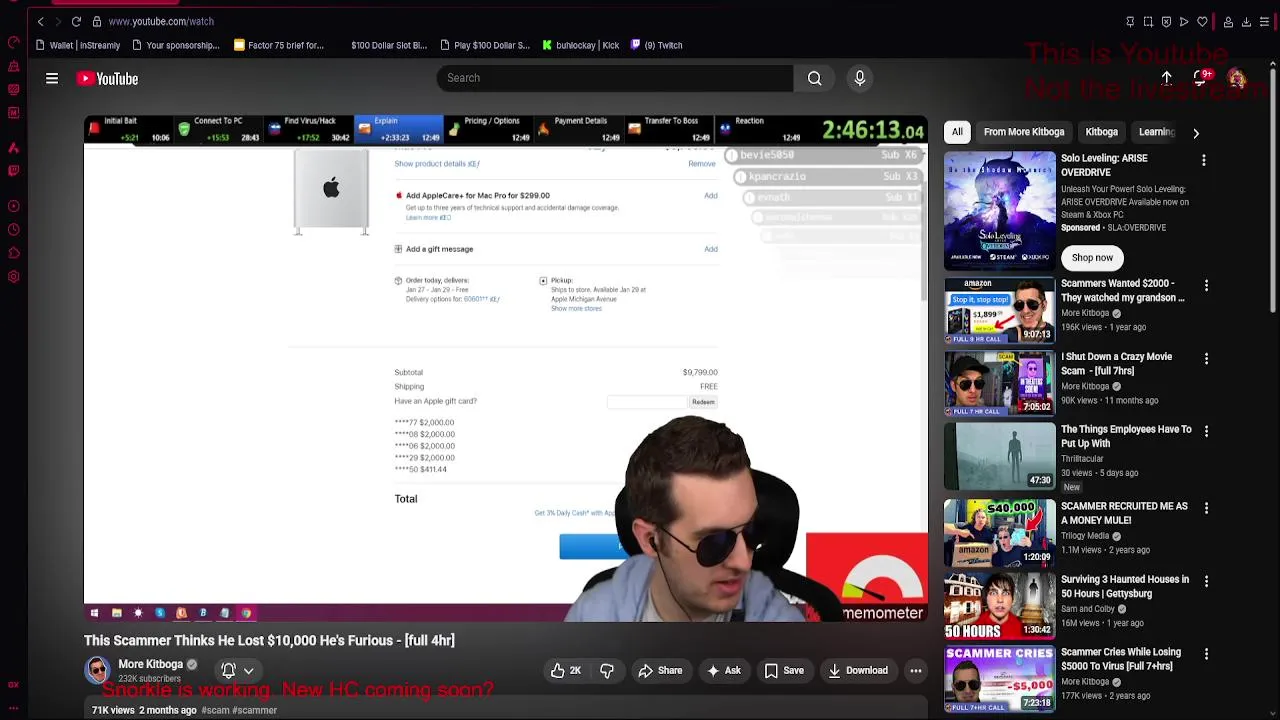Open the Wallet | inStreamly bookmark
This screenshot has width=1280, height=720.
tap(77, 45)
